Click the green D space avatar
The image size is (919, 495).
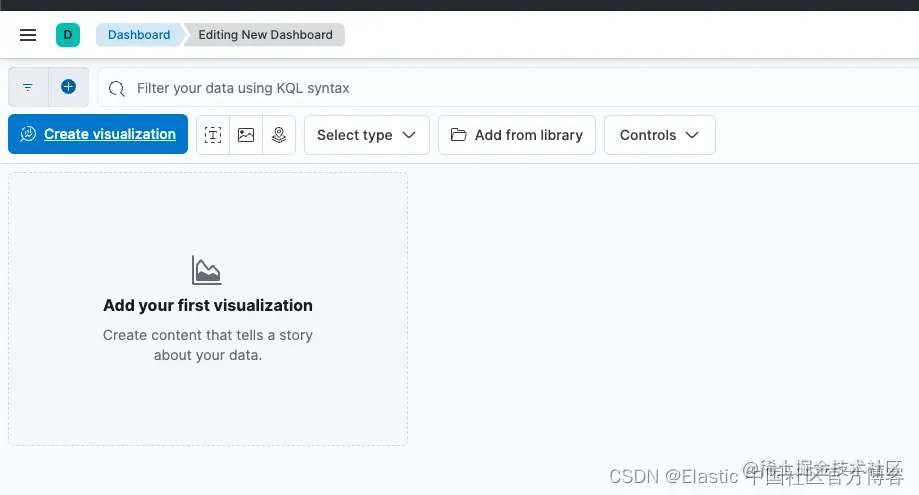(x=68, y=35)
